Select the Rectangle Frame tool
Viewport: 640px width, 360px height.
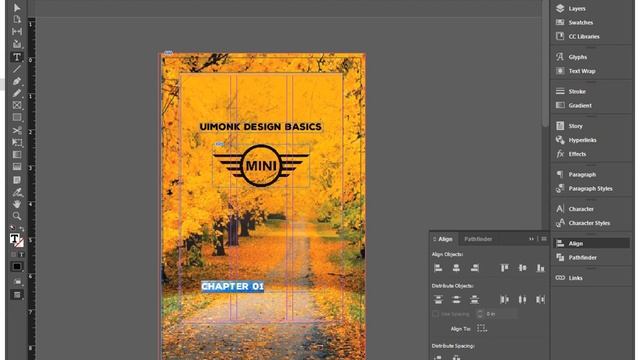click(17, 105)
